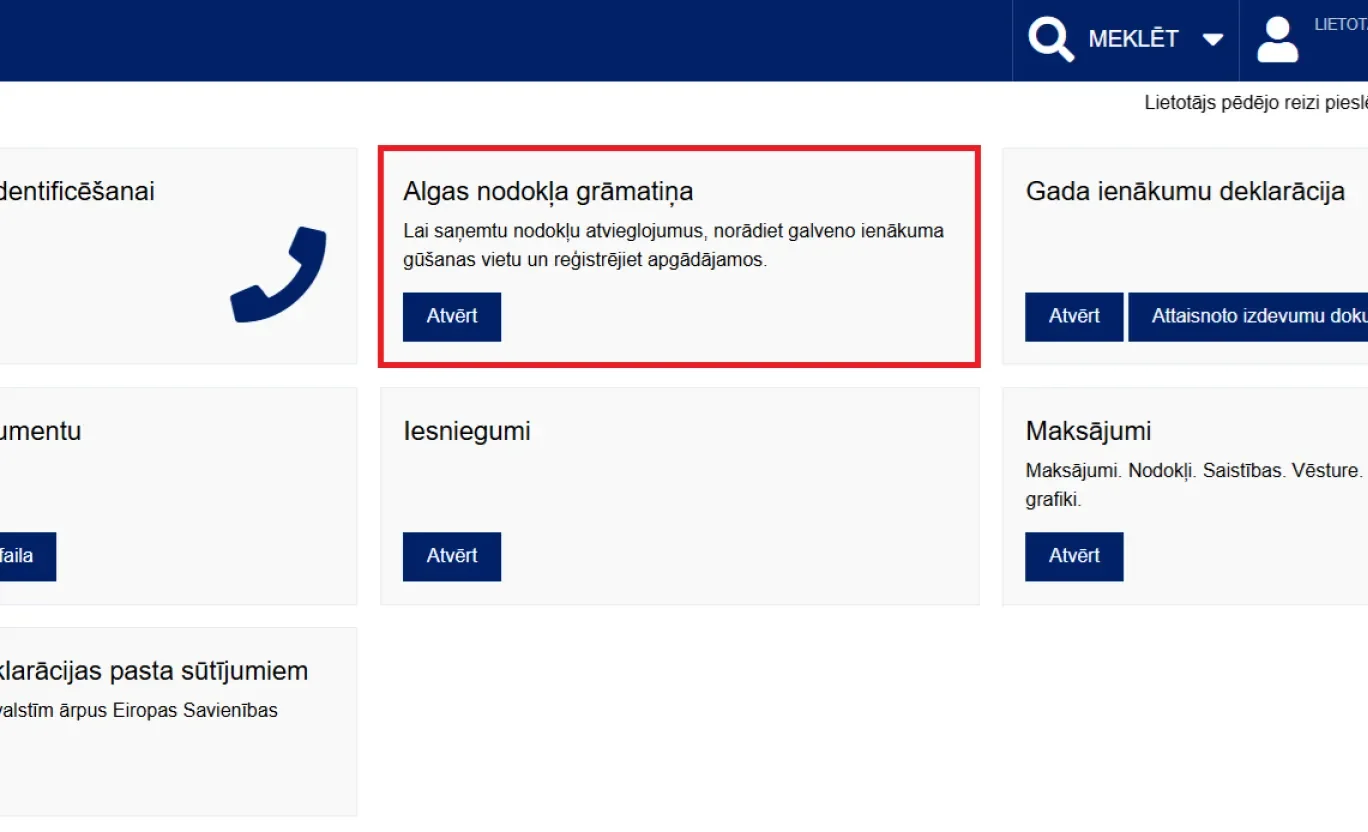Expand the MEKLĒT dropdown arrow
The image size is (1368, 832).
pos(1212,40)
